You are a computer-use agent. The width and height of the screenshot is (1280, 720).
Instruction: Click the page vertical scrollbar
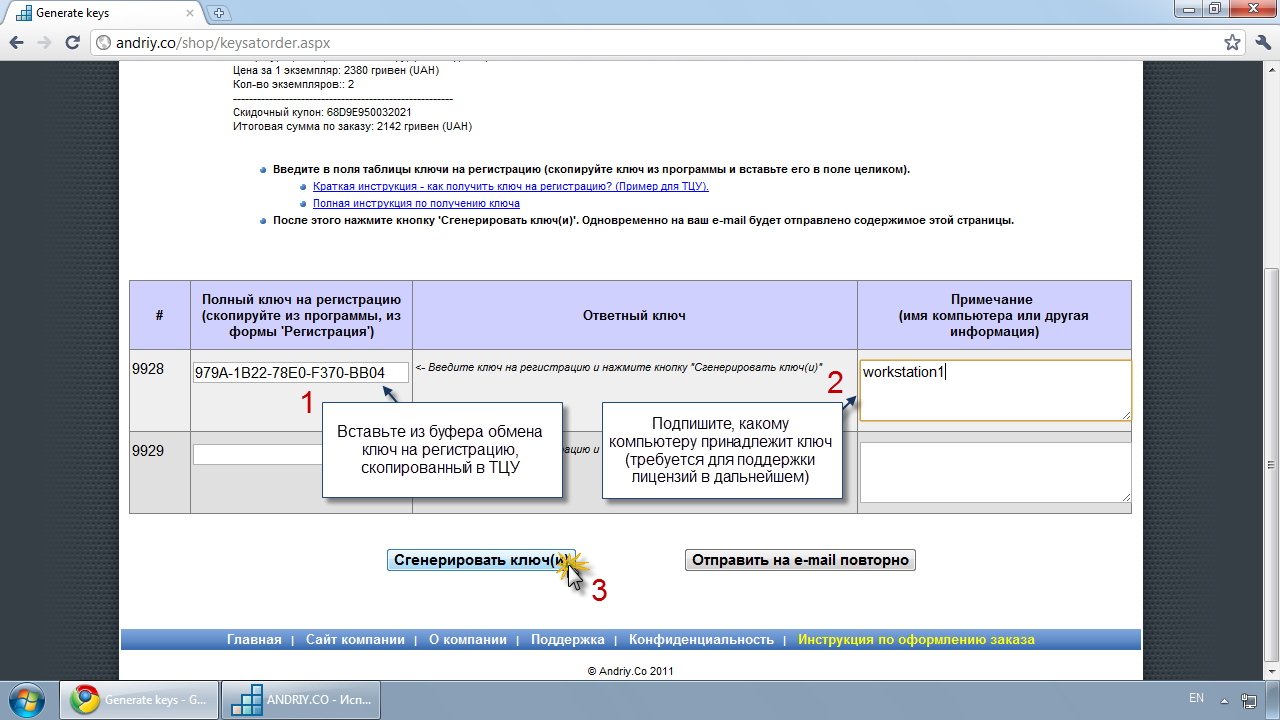(1271, 370)
